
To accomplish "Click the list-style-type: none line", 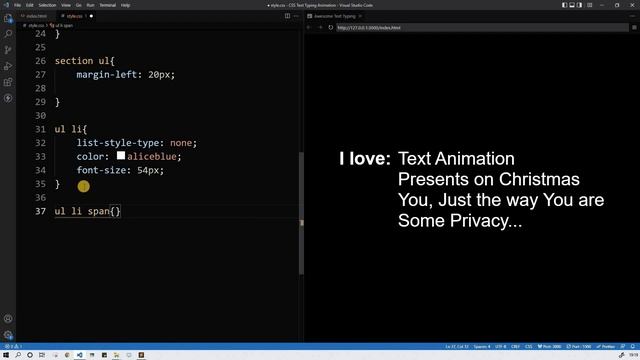I will tap(137, 143).
